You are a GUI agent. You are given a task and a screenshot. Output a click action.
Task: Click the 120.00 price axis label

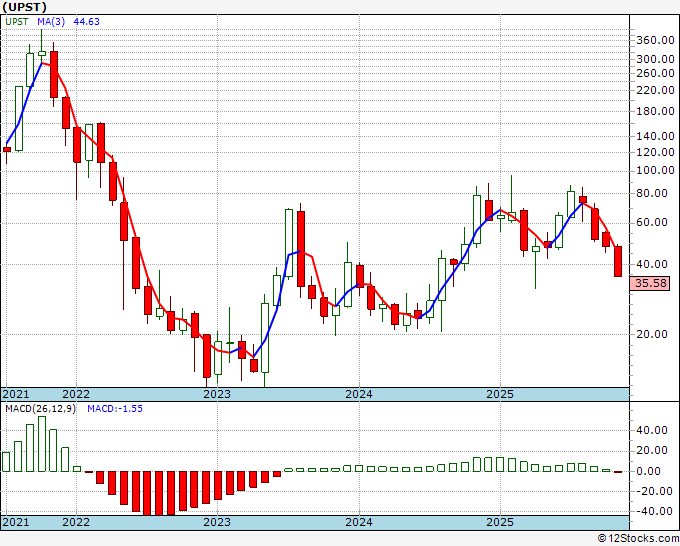(x=655, y=152)
